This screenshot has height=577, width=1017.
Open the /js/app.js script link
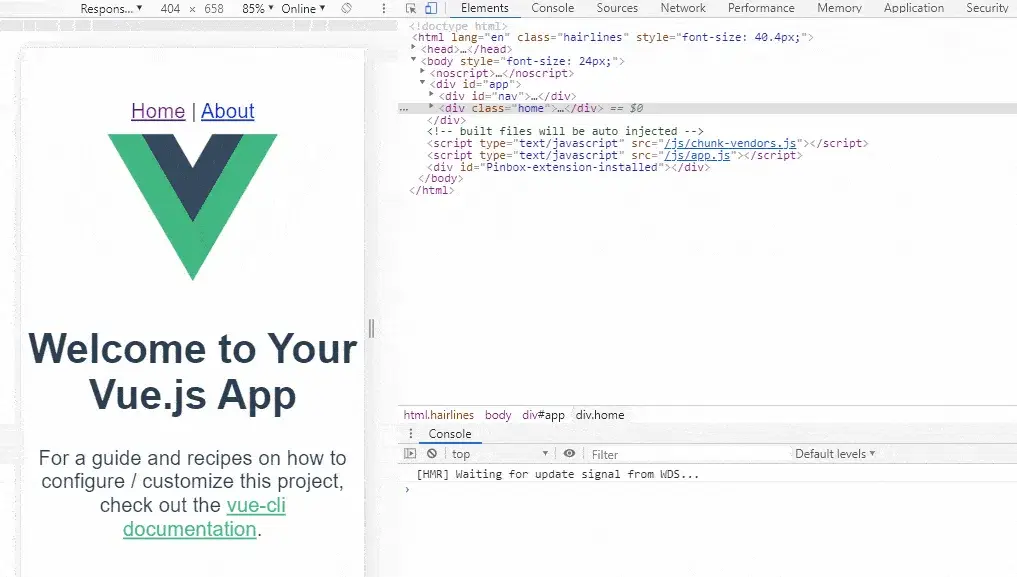point(697,155)
